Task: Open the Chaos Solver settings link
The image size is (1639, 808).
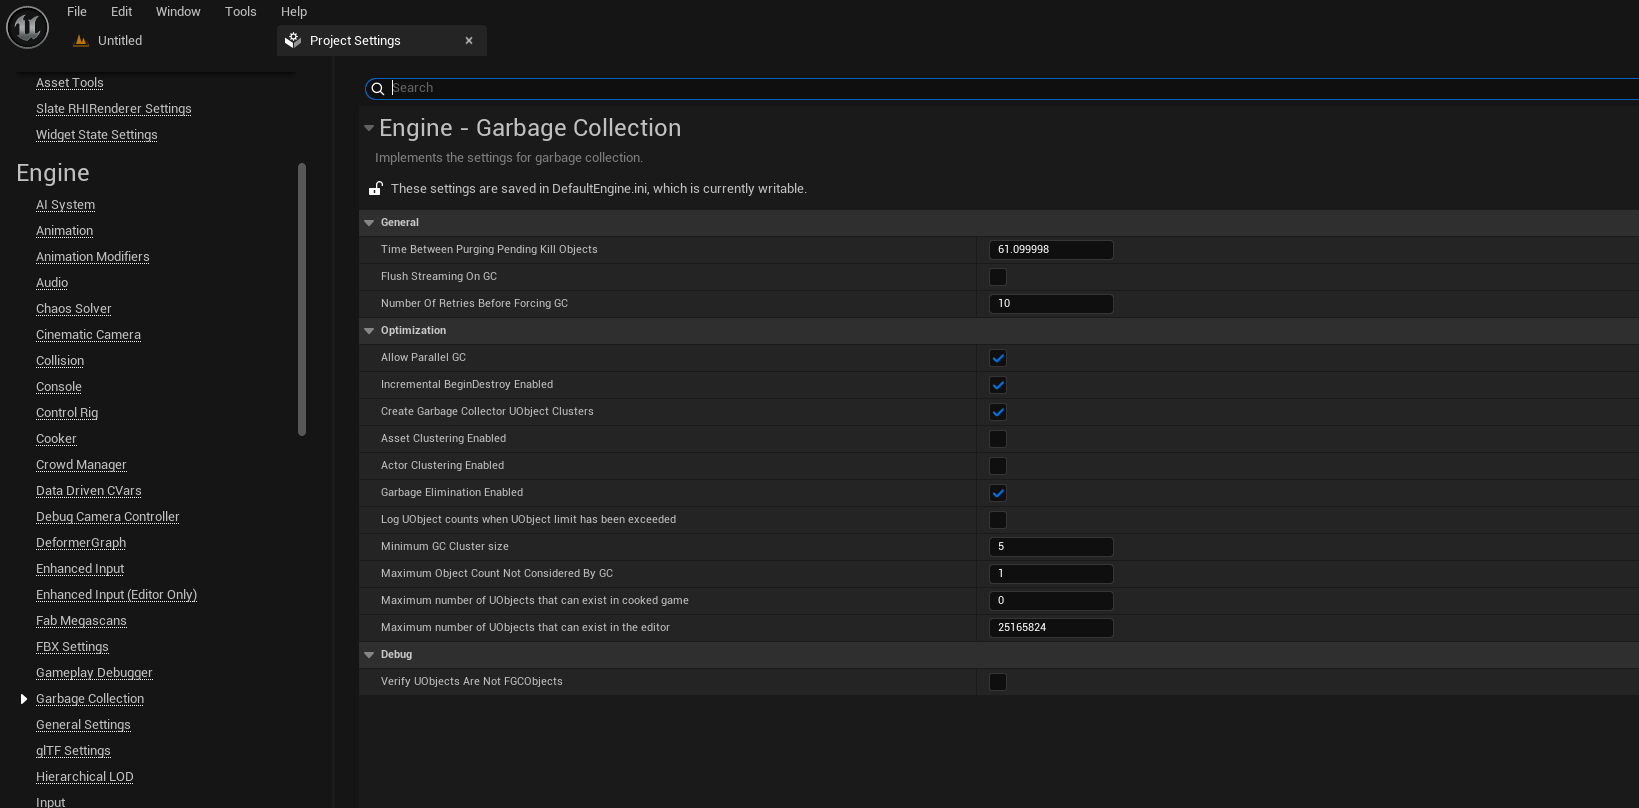Action: (x=74, y=309)
